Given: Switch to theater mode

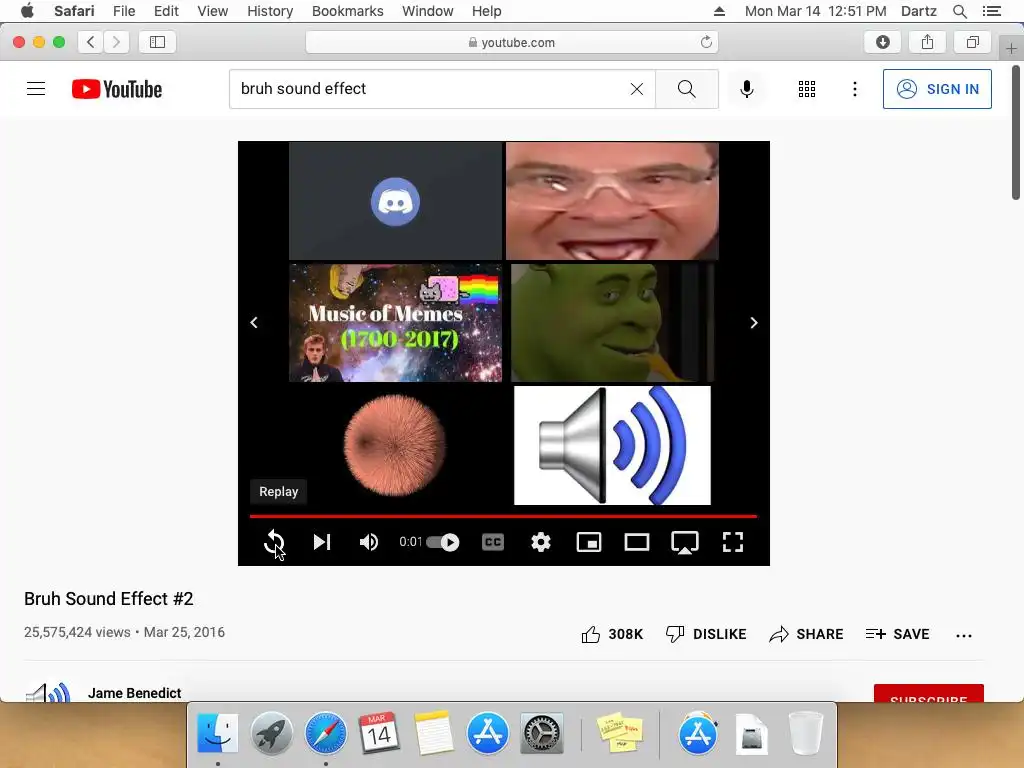Looking at the screenshot, I should (x=637, y=542).
